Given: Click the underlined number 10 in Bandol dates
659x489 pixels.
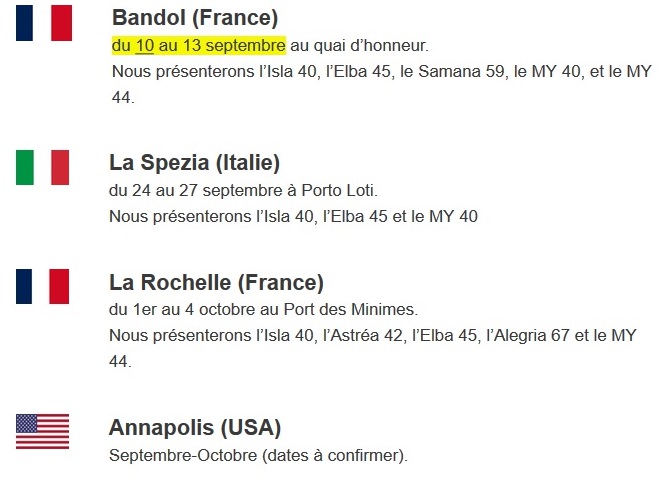Looking at the screenshot, I should 145,45.
